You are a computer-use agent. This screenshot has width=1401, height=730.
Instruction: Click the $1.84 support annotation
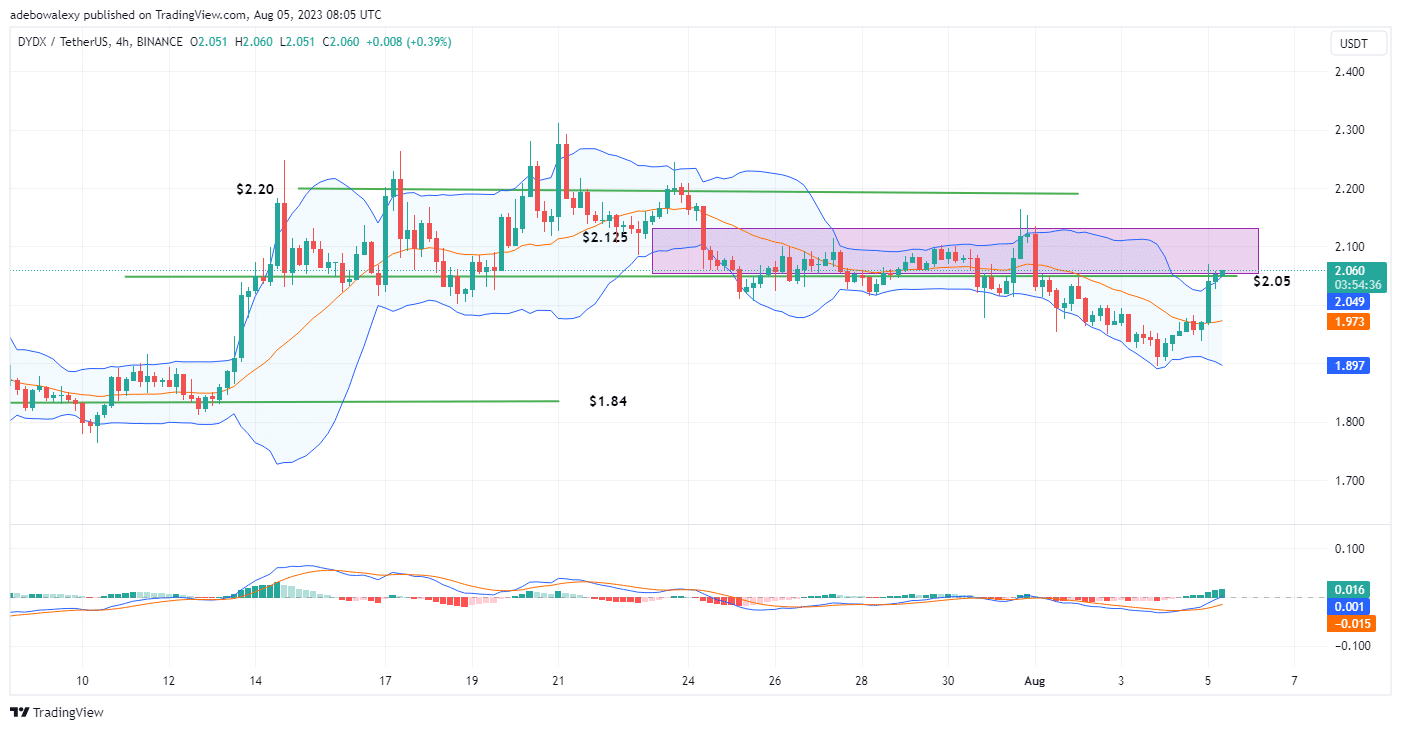point(607,401)
